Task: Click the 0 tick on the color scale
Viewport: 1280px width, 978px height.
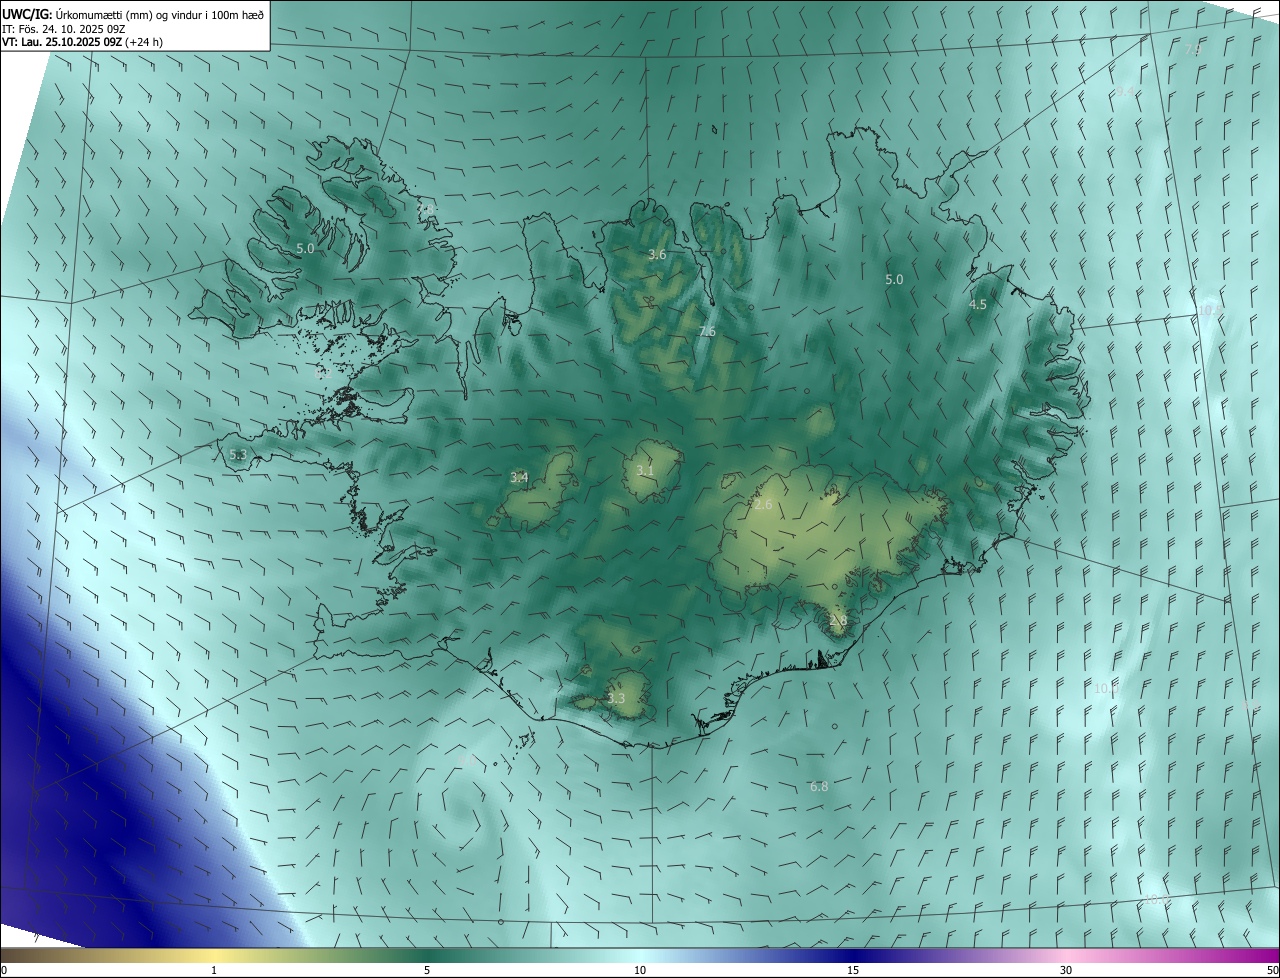Action: pyautogui.click(x=4, y=970)
